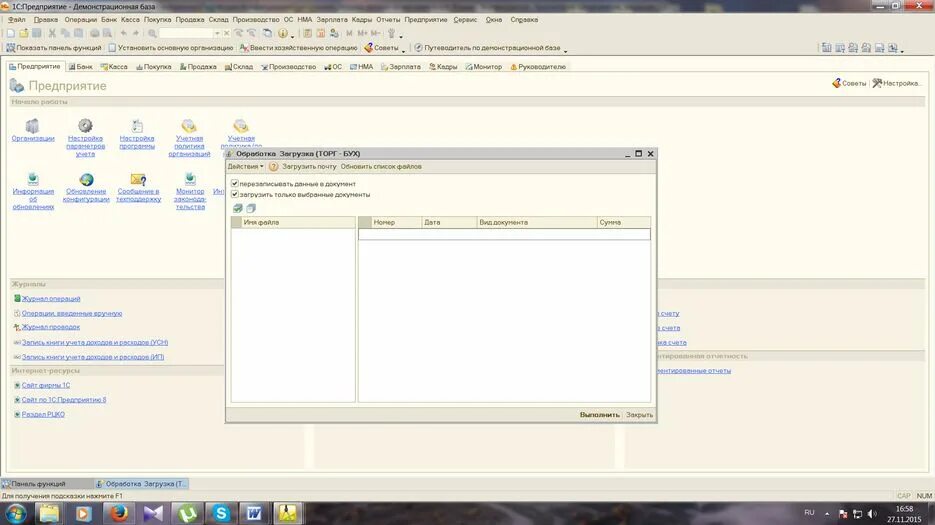Open the search field dropdown arrow in toolbar
The image size is (935, 525).
coord(217,33)
